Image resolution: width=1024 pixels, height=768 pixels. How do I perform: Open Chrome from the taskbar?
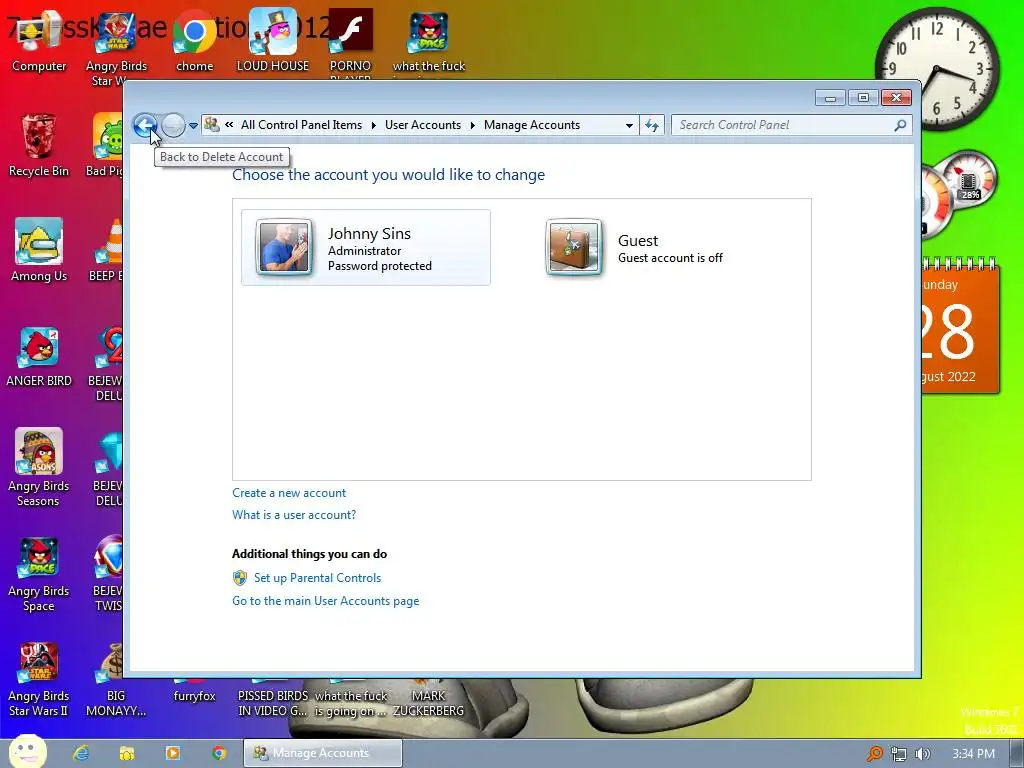click(x=219, y=753)
